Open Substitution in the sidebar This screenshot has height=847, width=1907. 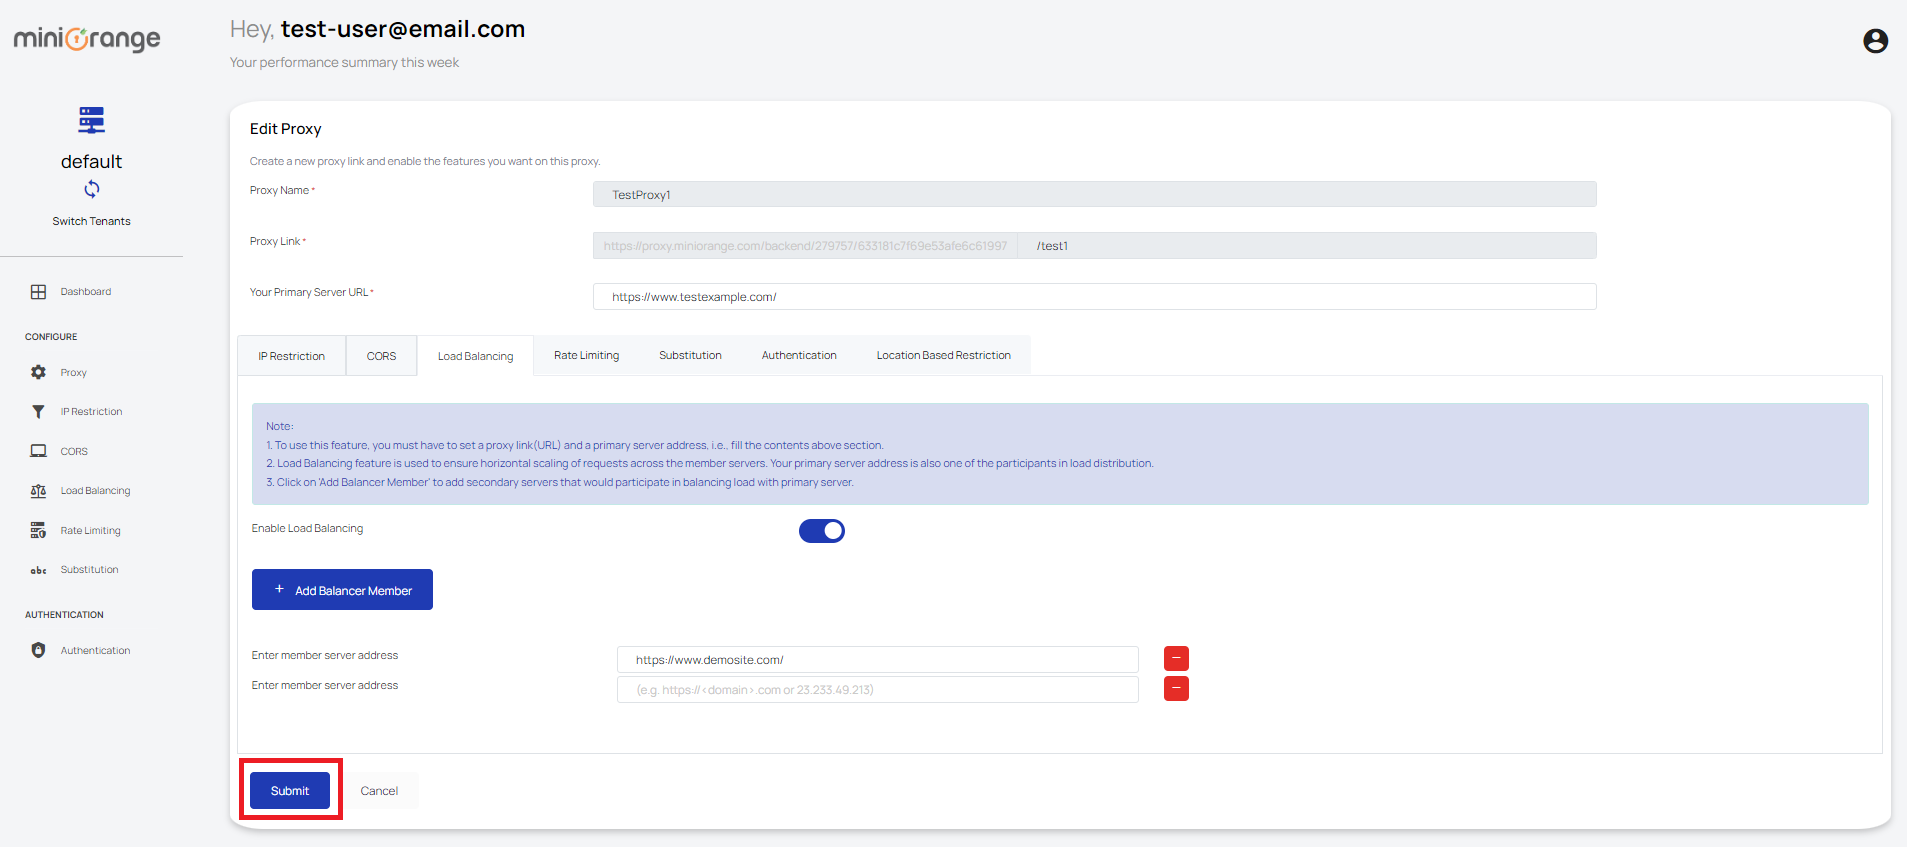click(89, 570)
